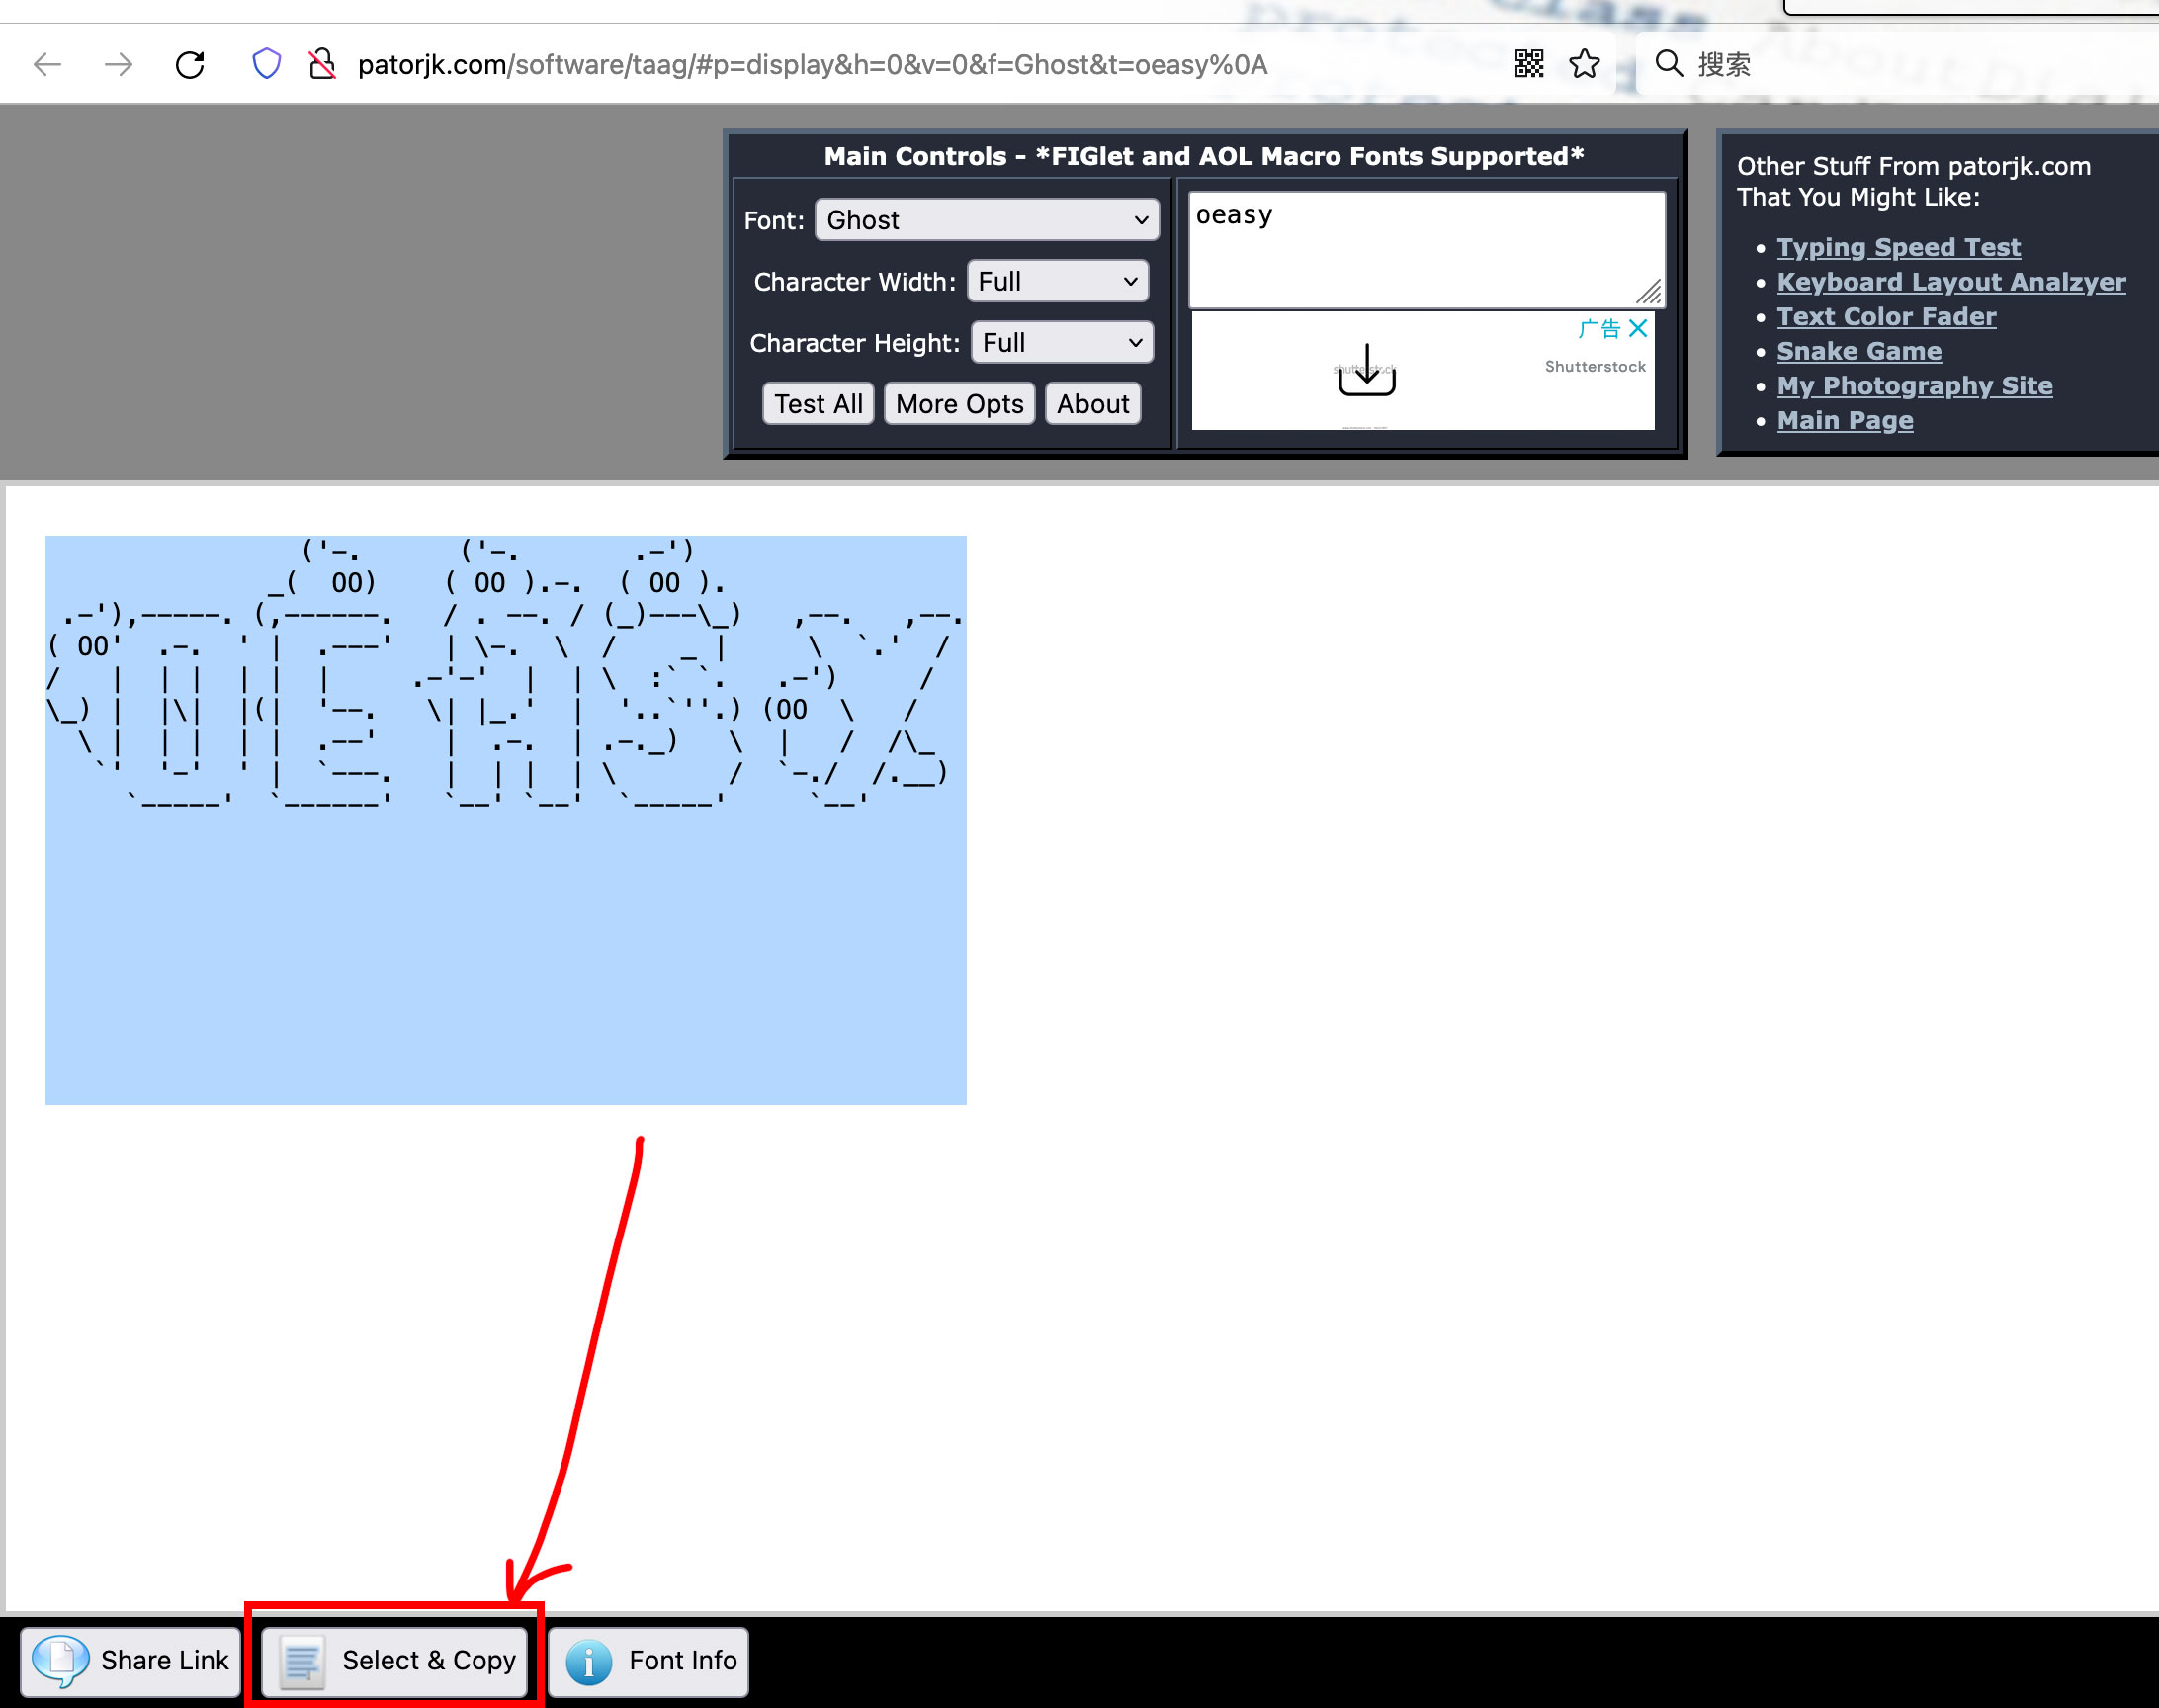Bookmark page with the star icon
Screen dimensions: 2159x1708
[1584, 65]
